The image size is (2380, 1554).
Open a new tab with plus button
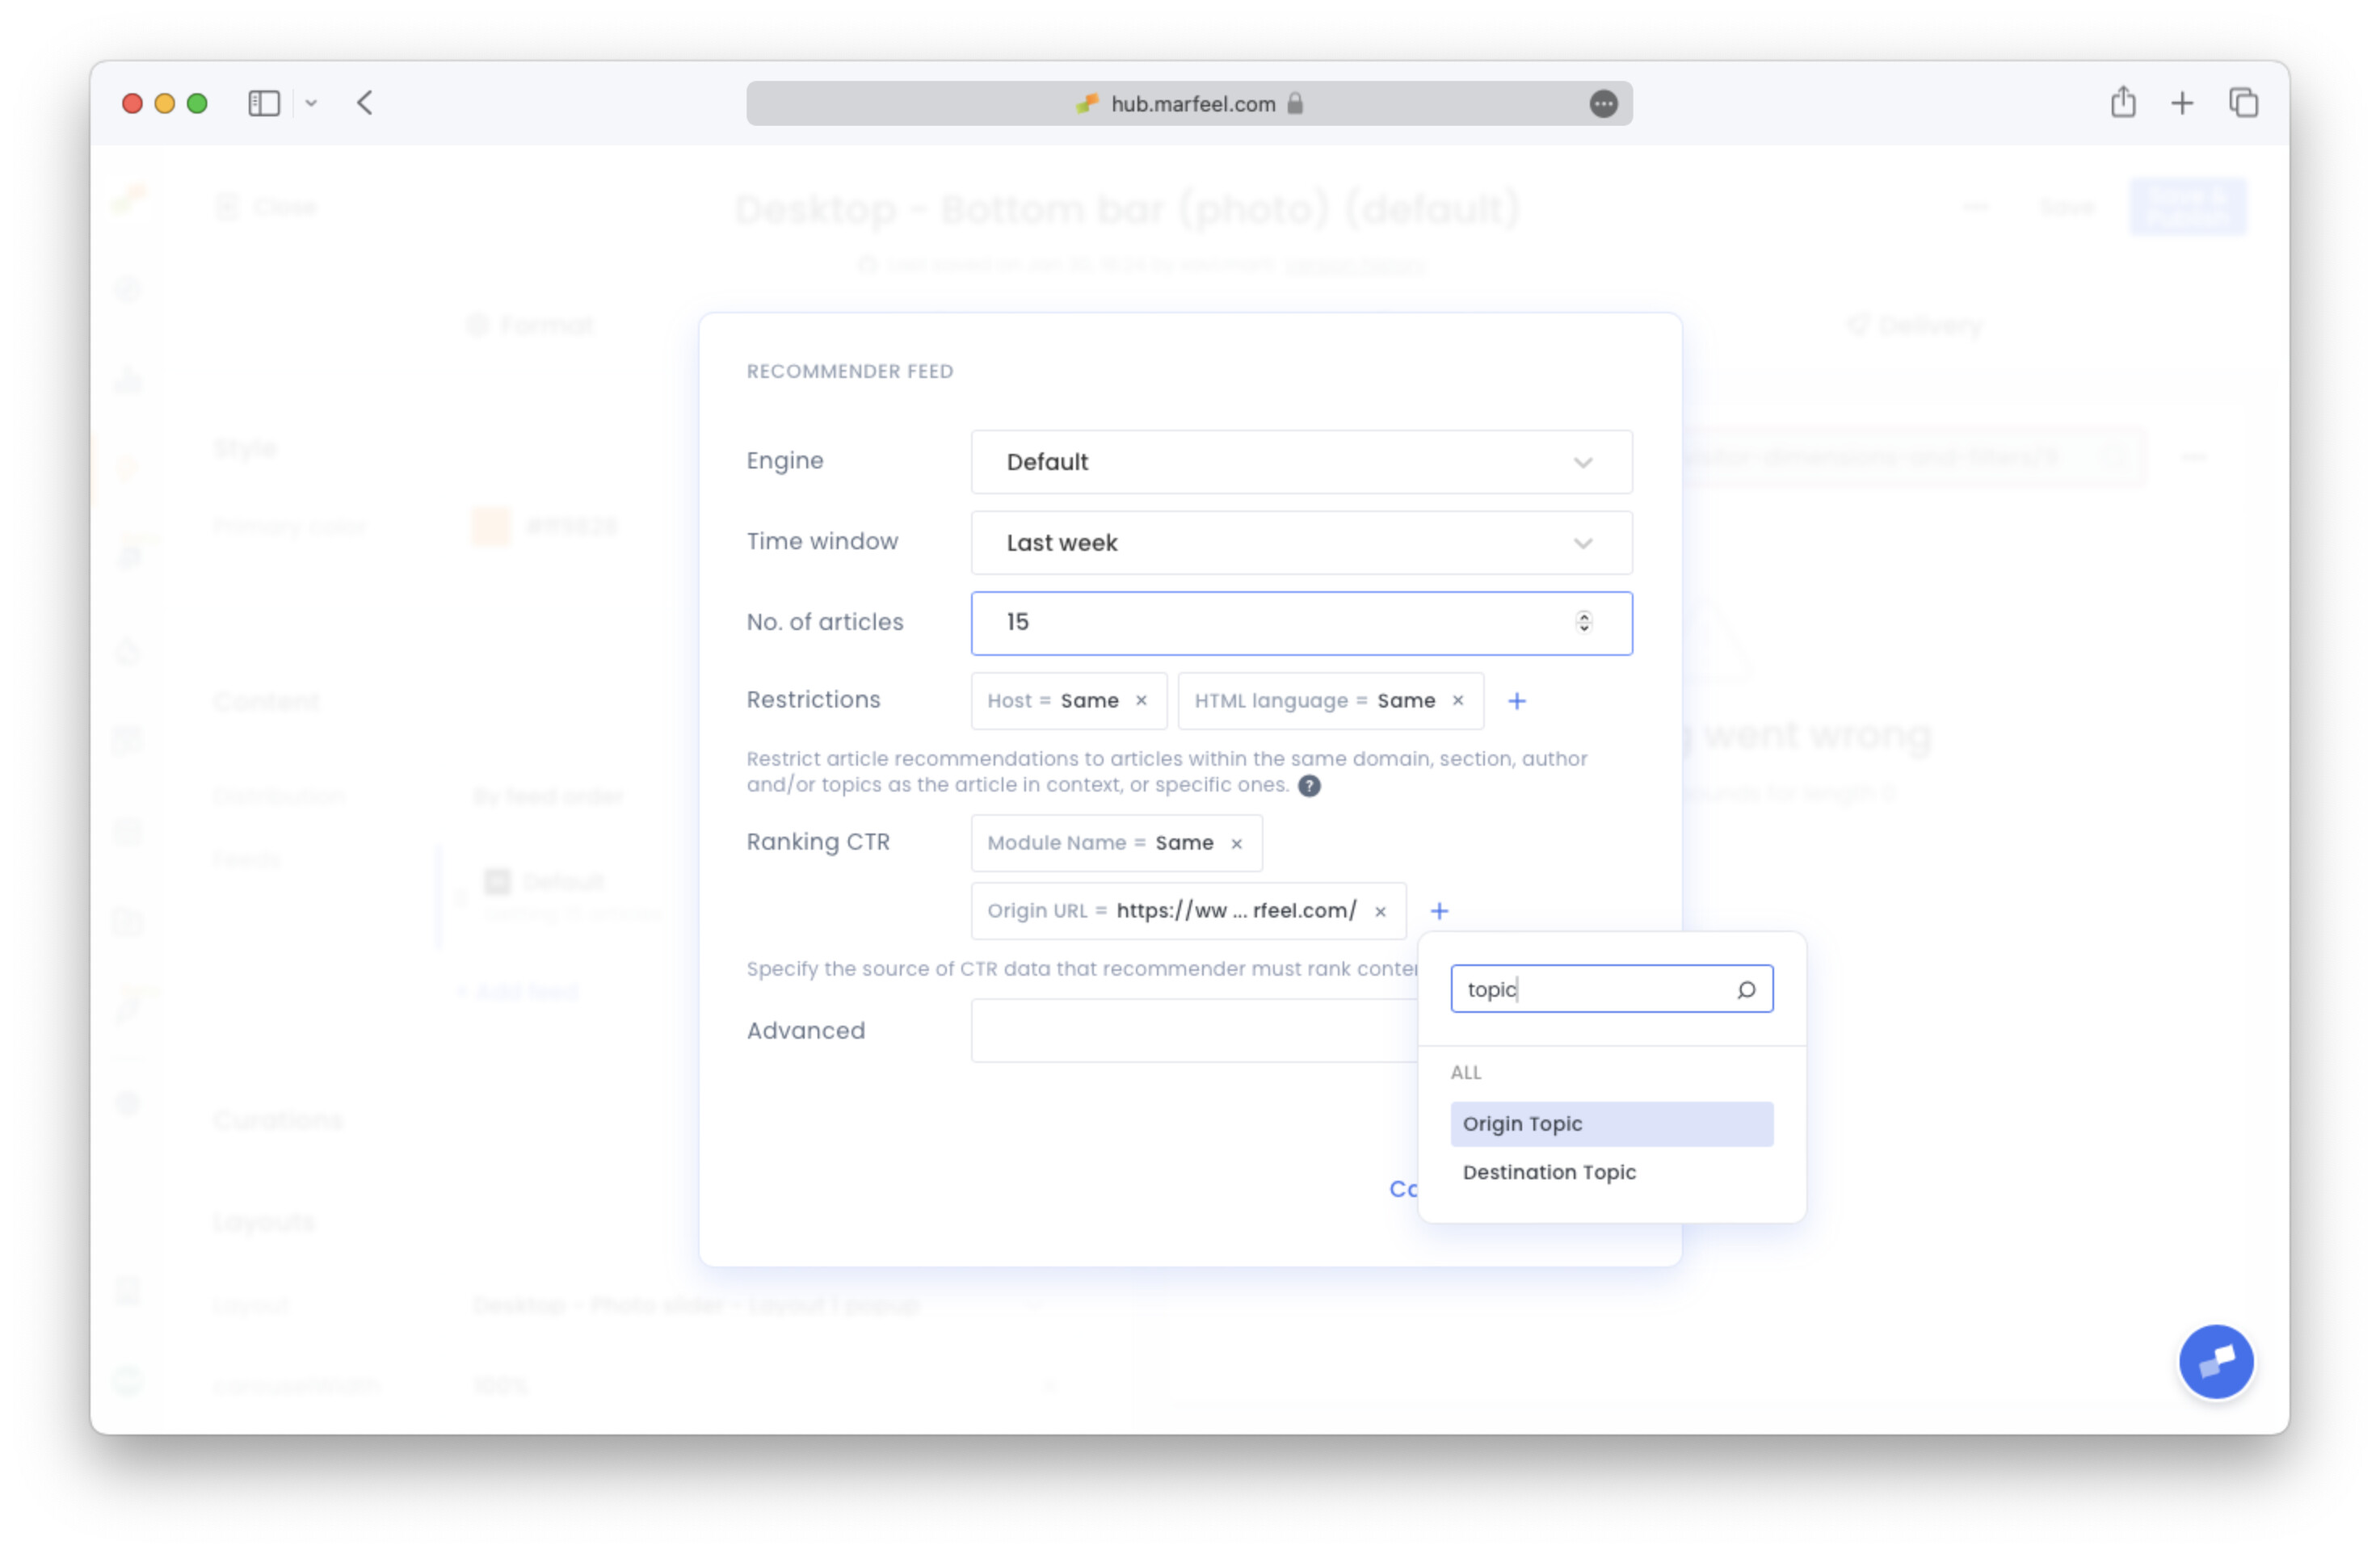click(2182, 103)
